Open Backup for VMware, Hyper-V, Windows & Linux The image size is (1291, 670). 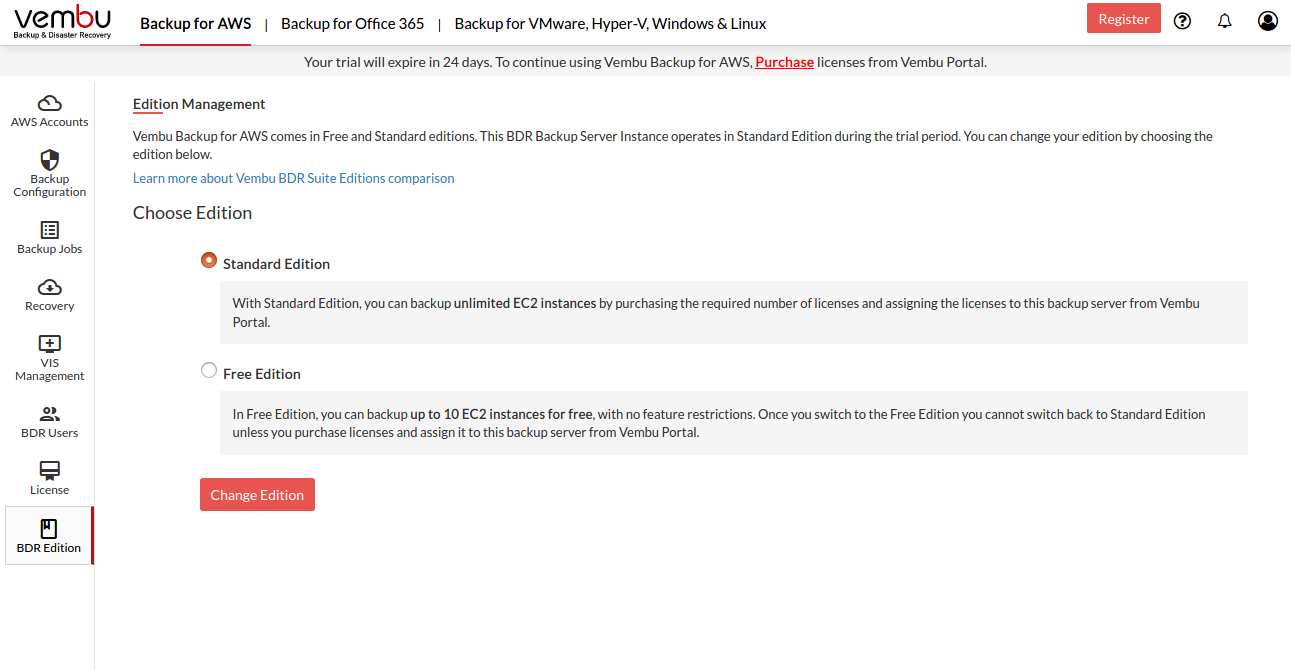[609, 23]
